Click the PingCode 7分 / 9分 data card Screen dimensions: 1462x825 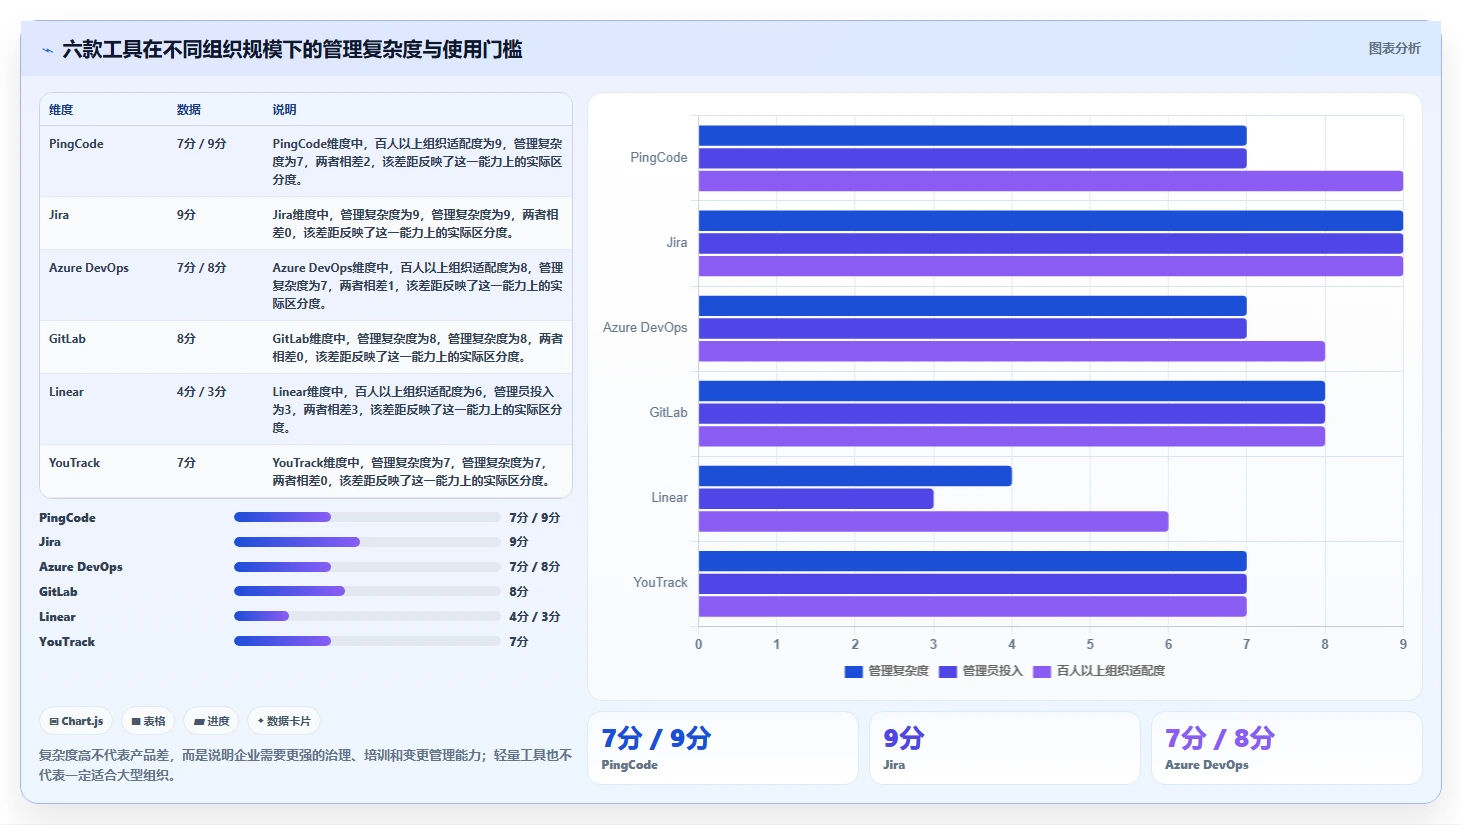[x=723, y=748]
